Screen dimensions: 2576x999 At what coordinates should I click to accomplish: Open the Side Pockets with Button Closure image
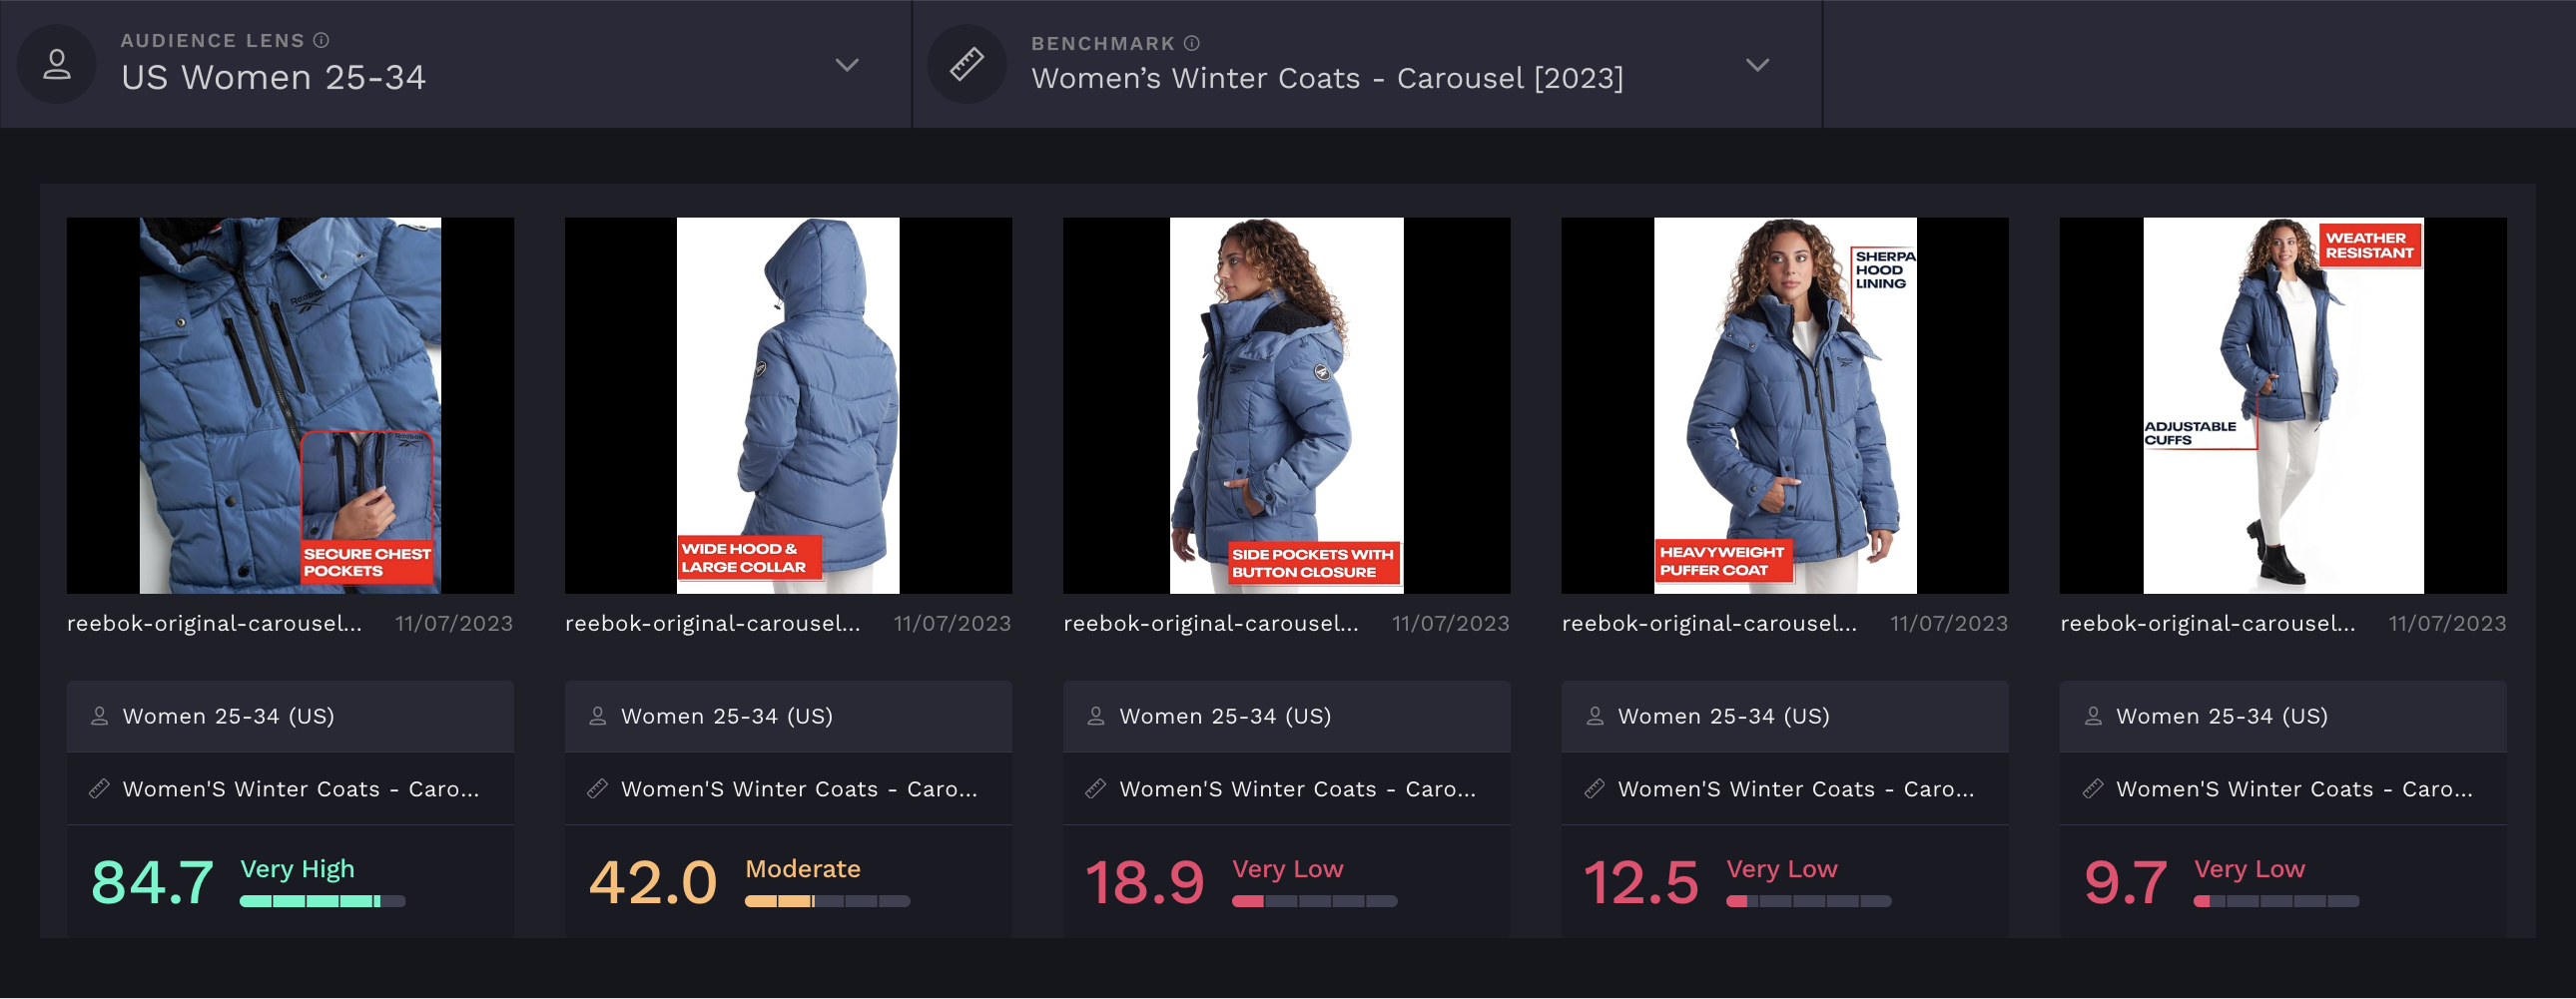coord(1286,405)
